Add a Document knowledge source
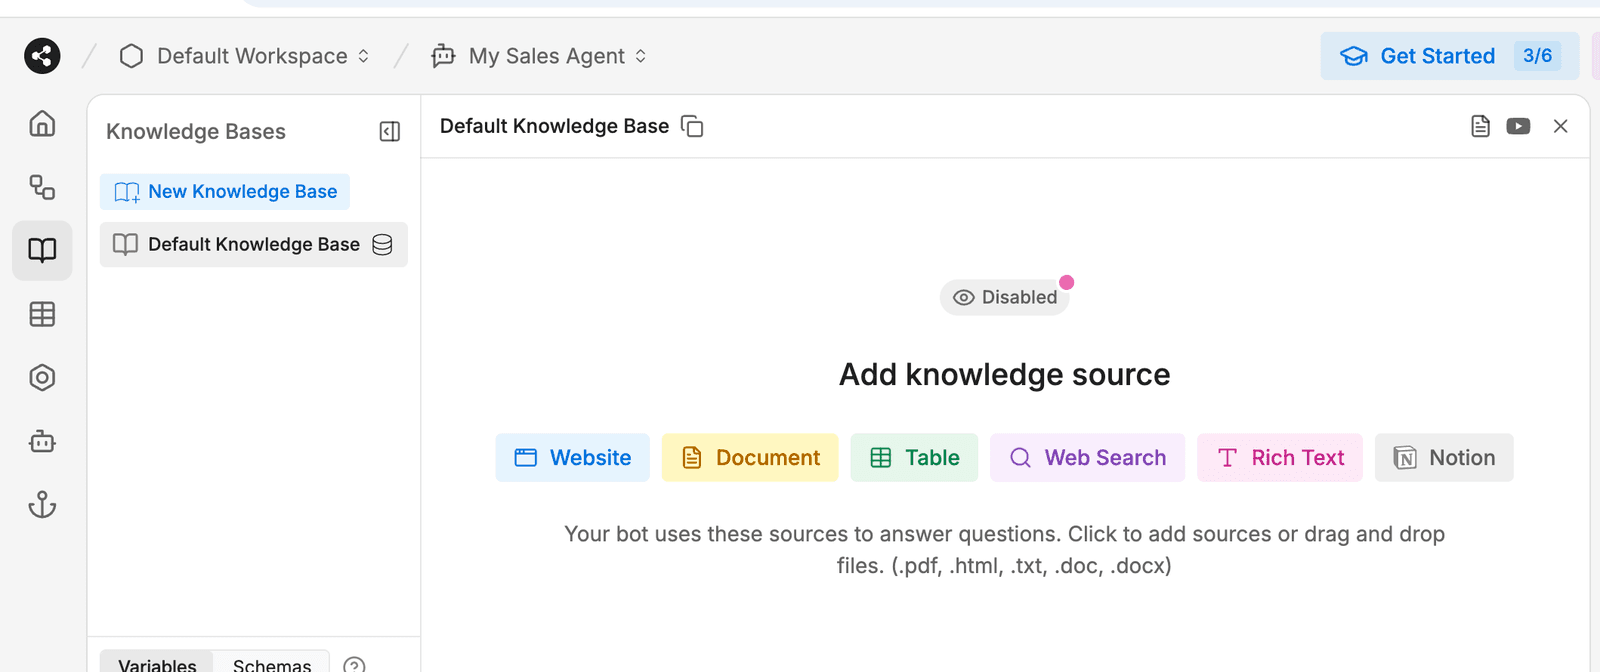This screenshot has height=672, width=1600. point(750,458)
